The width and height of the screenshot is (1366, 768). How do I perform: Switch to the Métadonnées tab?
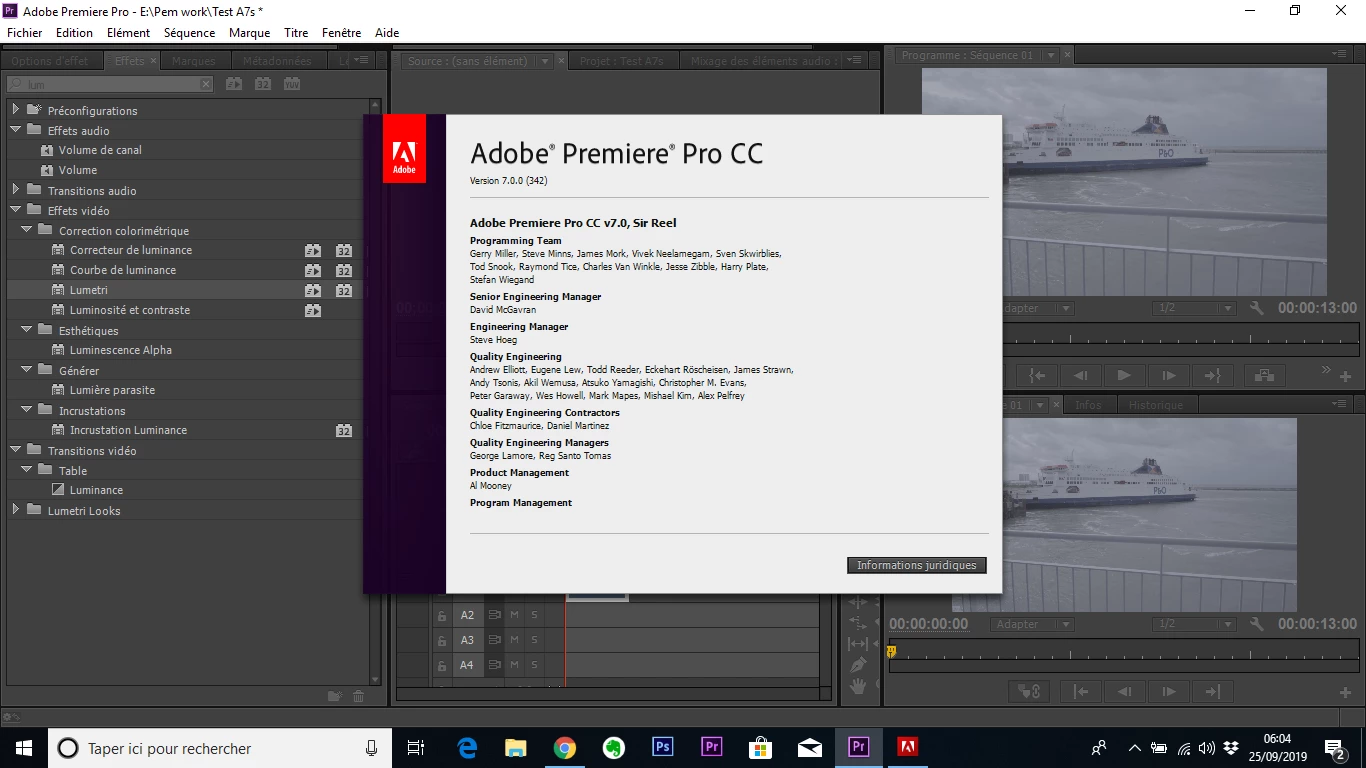[277, 61]
